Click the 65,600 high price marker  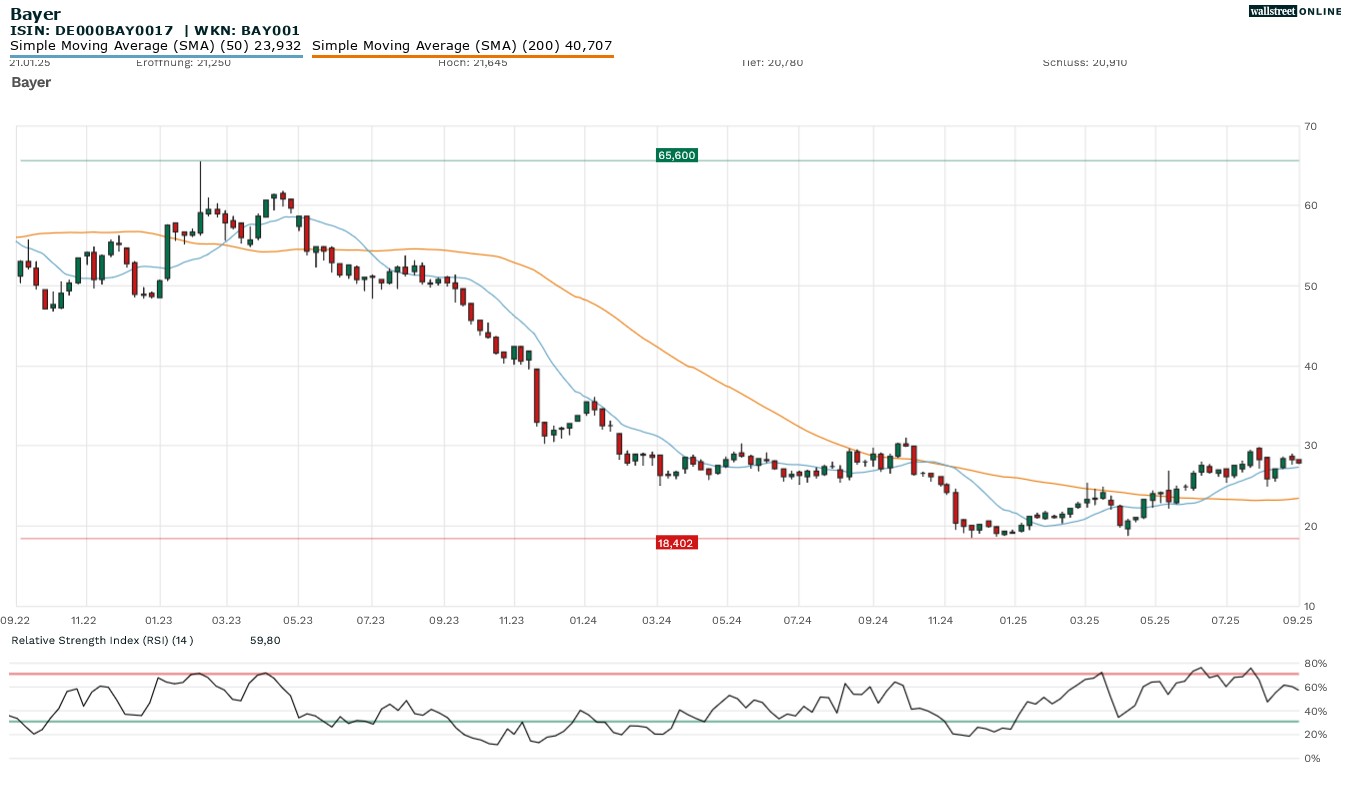click(x=676, y=155)
